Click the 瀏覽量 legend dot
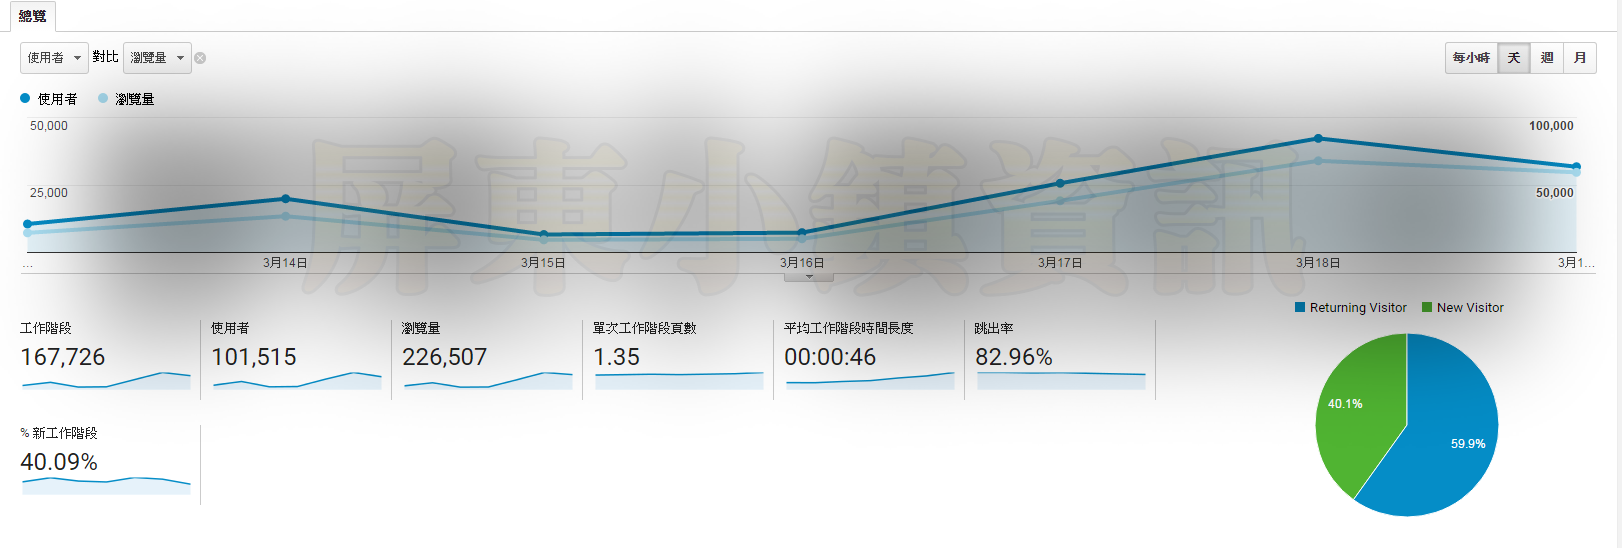Screen dimensions: 1622x548 point(103,98)
